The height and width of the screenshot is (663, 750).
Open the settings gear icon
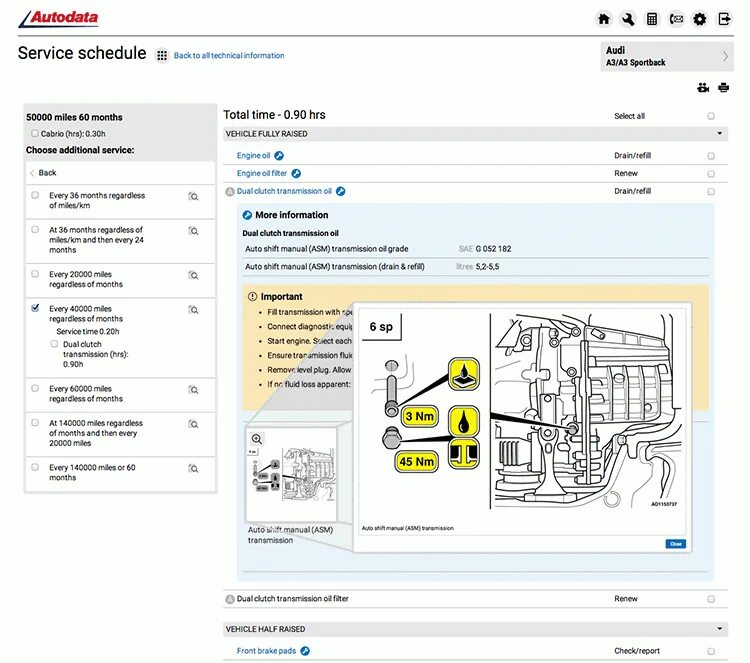[x=700, y=19]
